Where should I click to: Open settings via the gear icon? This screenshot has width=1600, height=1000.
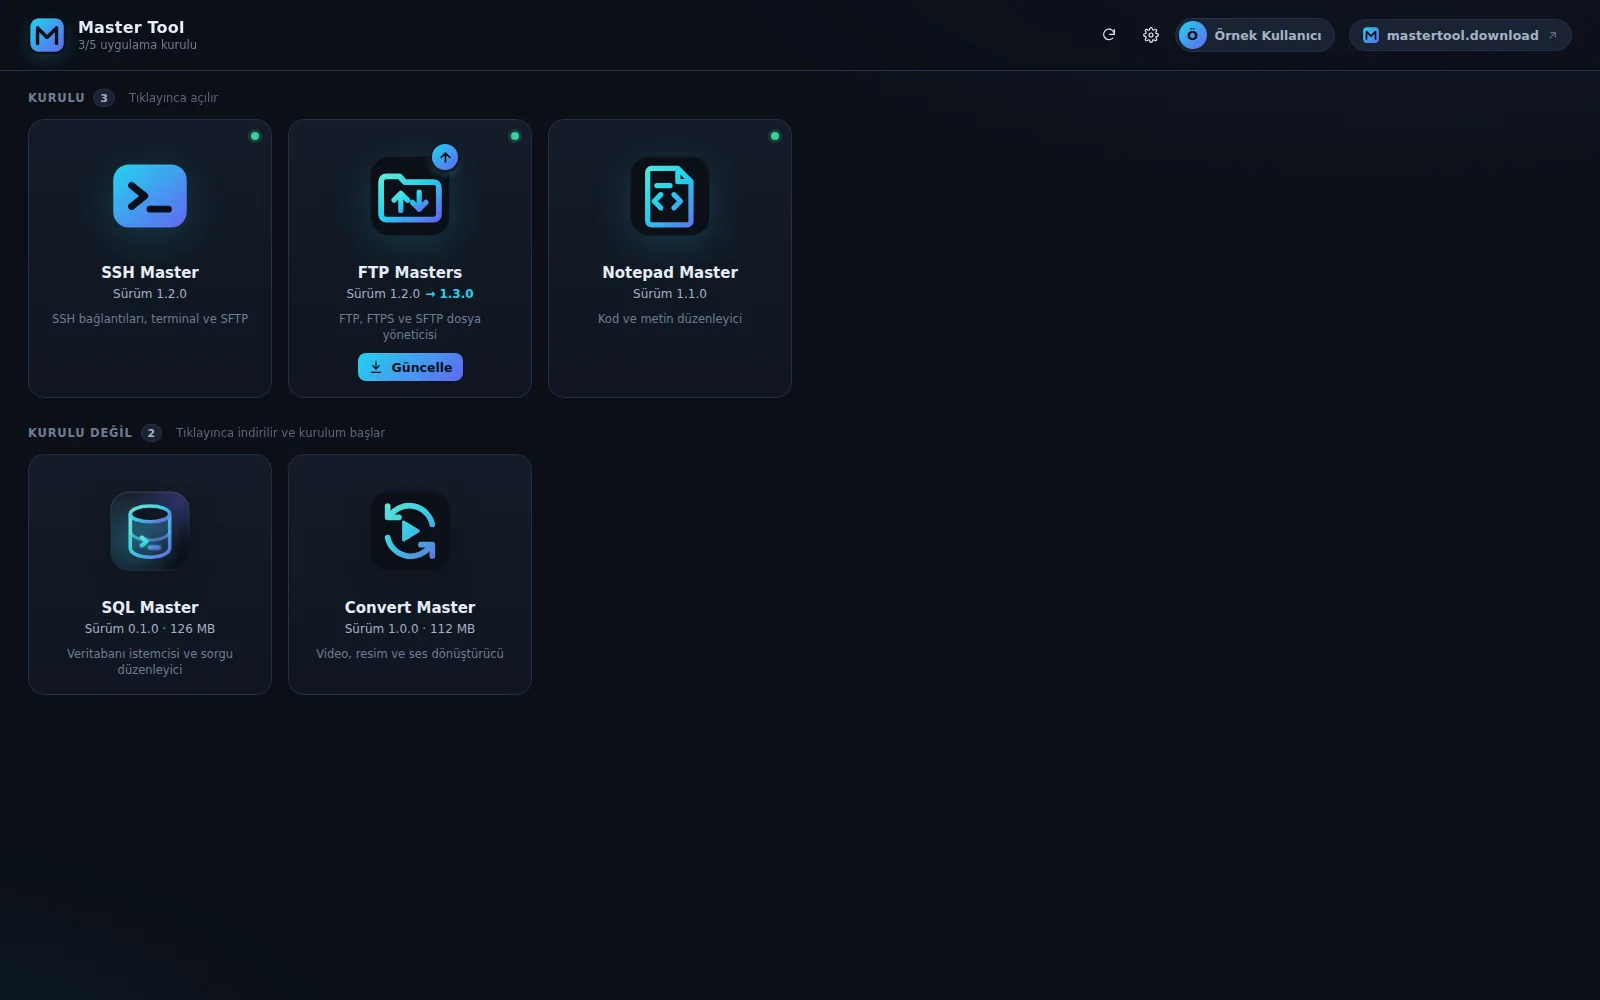pos(1151,35)
